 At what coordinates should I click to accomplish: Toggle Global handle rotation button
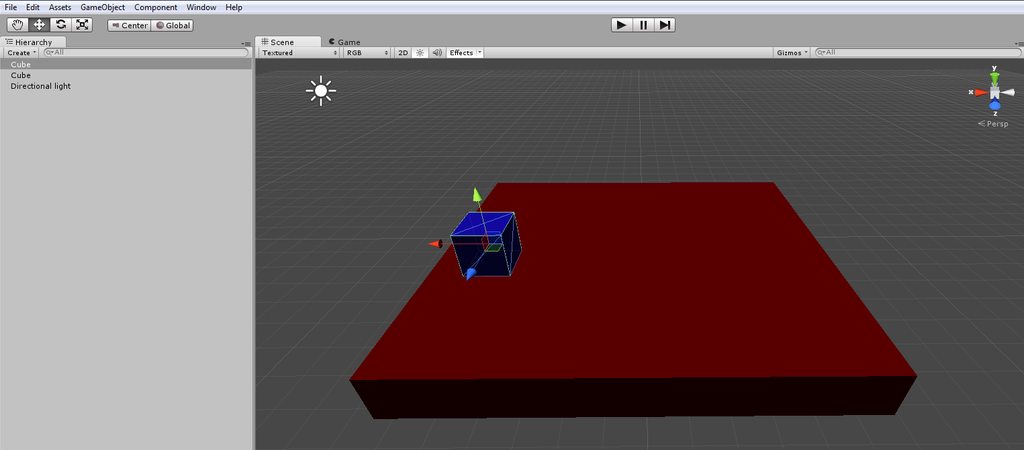tap(172, 25)
